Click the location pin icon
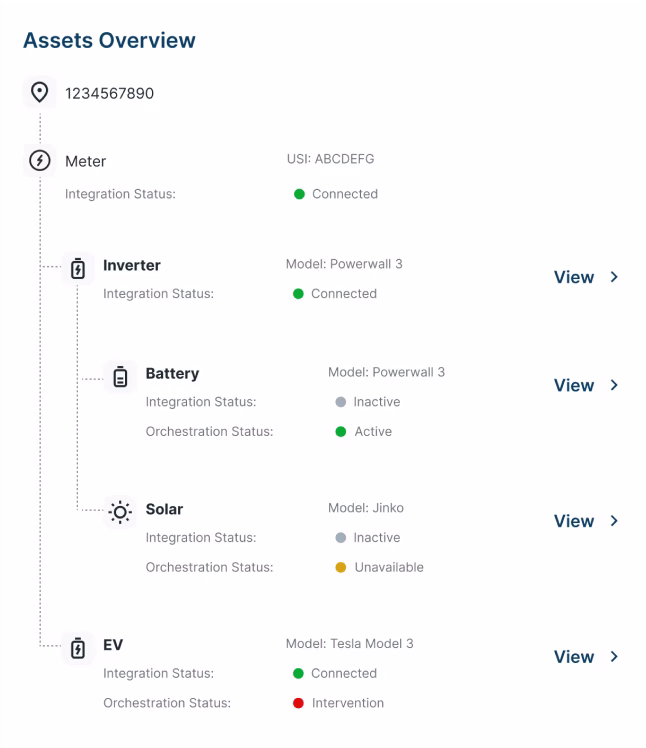The width and height of the screenshot is (646, 748). (x=39, y=93)
